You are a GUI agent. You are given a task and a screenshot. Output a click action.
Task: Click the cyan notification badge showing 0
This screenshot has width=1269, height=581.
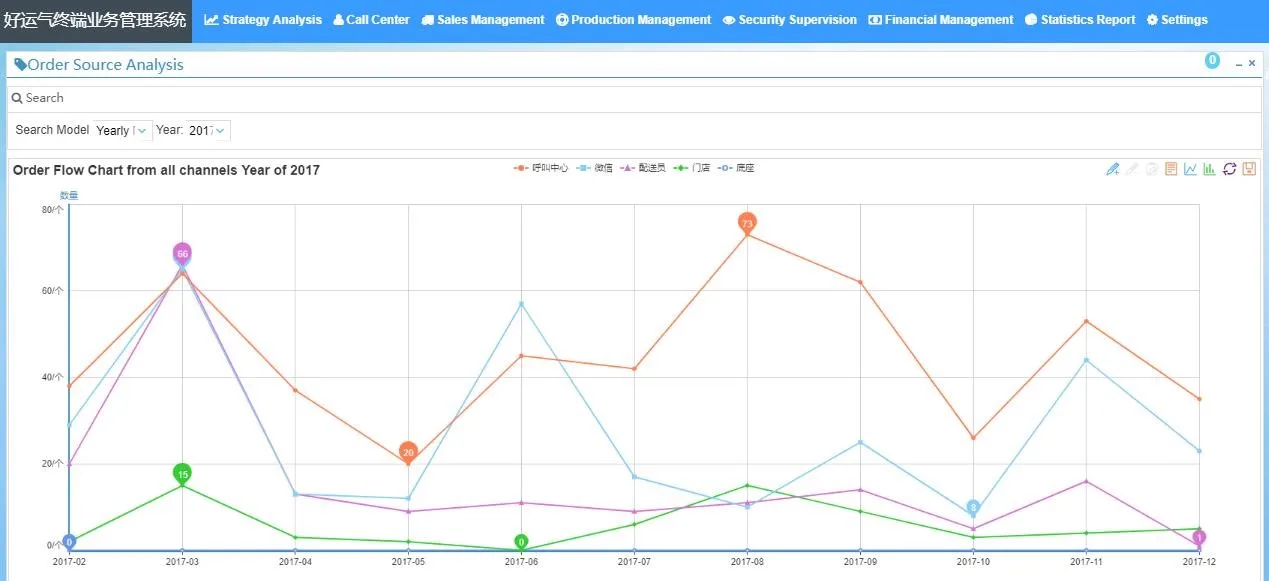point(1212,61)
